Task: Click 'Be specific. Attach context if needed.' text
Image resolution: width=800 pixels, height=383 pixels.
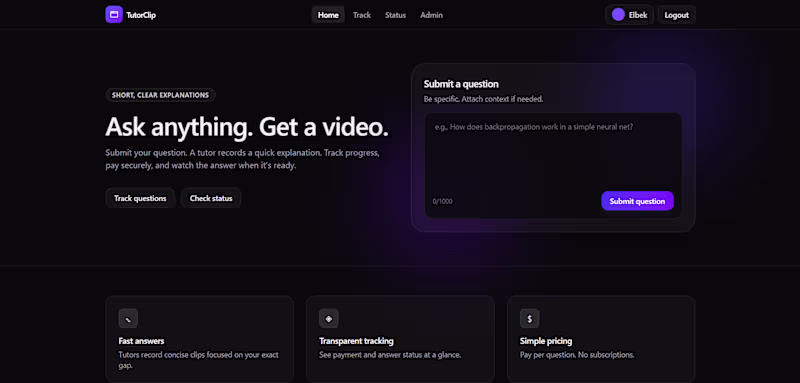Action: 484,99
